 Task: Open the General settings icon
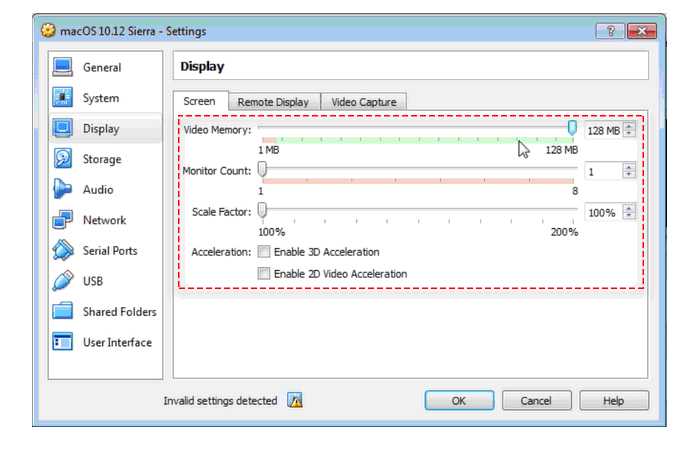click(x=62, y=68)
